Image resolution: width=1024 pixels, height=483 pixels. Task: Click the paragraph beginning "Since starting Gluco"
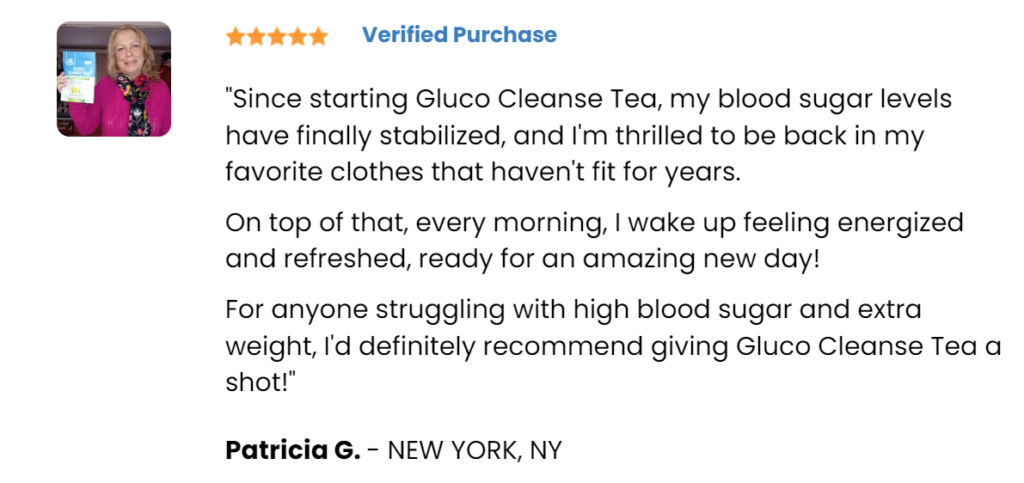(588, 135)
